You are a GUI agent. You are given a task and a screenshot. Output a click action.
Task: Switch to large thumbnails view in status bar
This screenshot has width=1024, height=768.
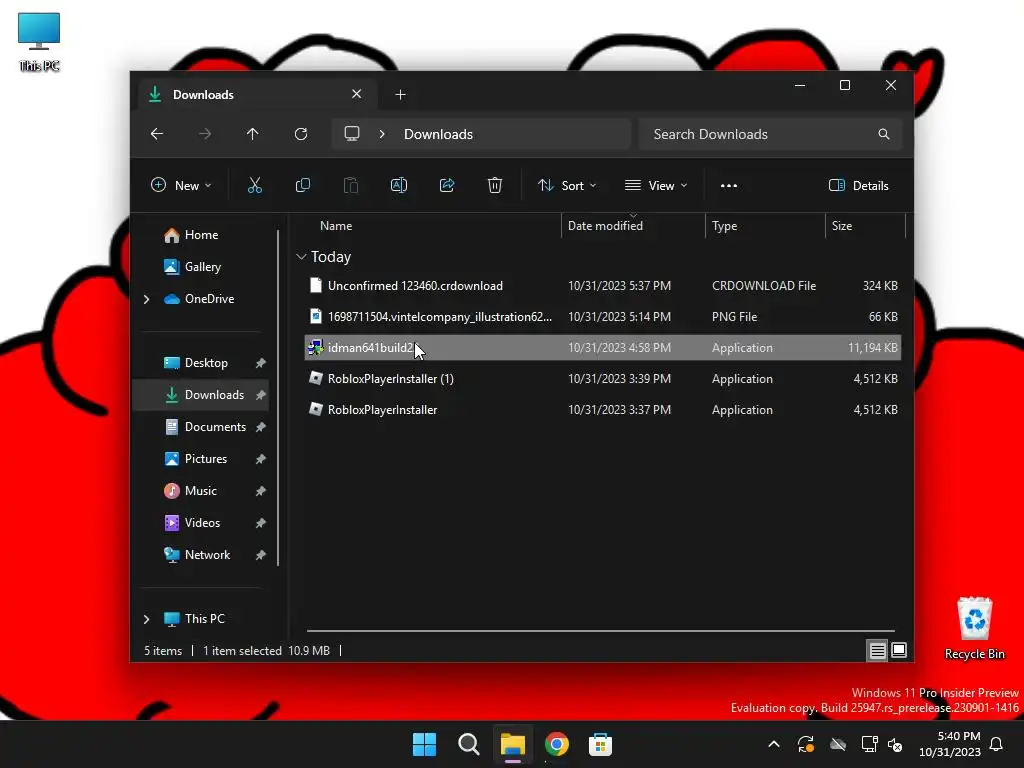899,650
